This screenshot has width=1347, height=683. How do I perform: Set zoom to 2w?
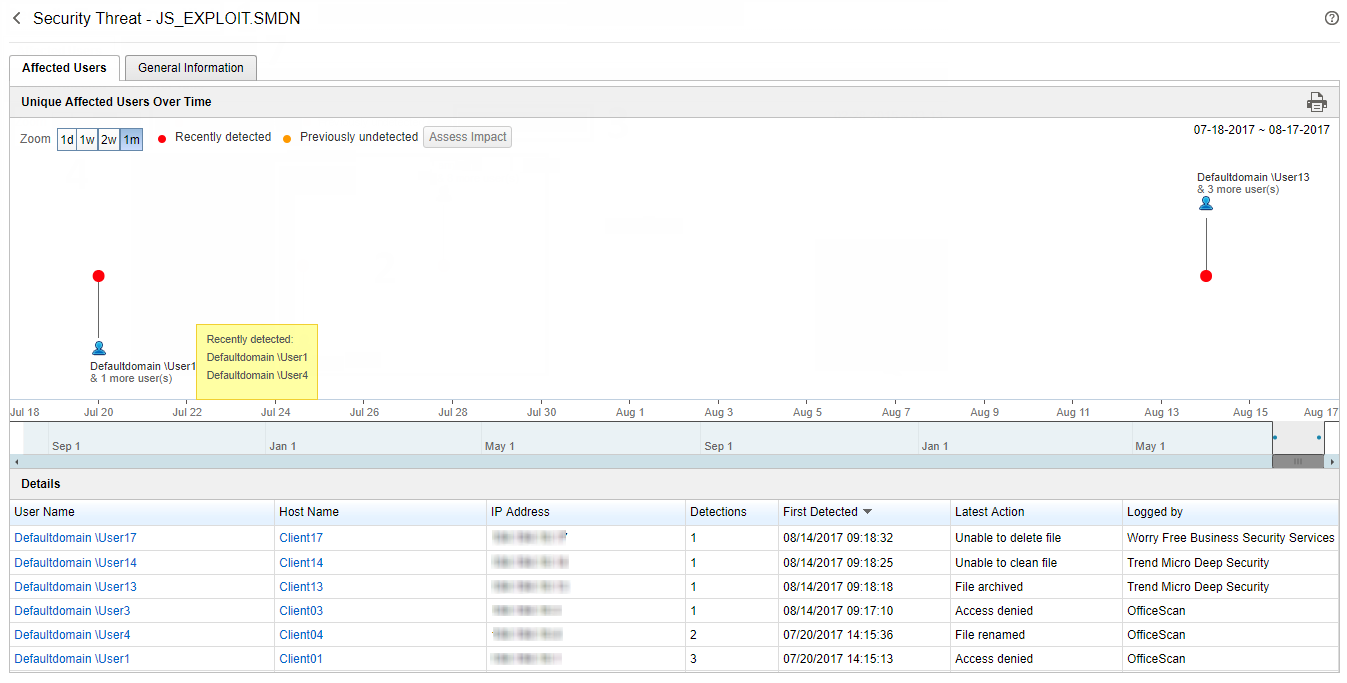109,139
